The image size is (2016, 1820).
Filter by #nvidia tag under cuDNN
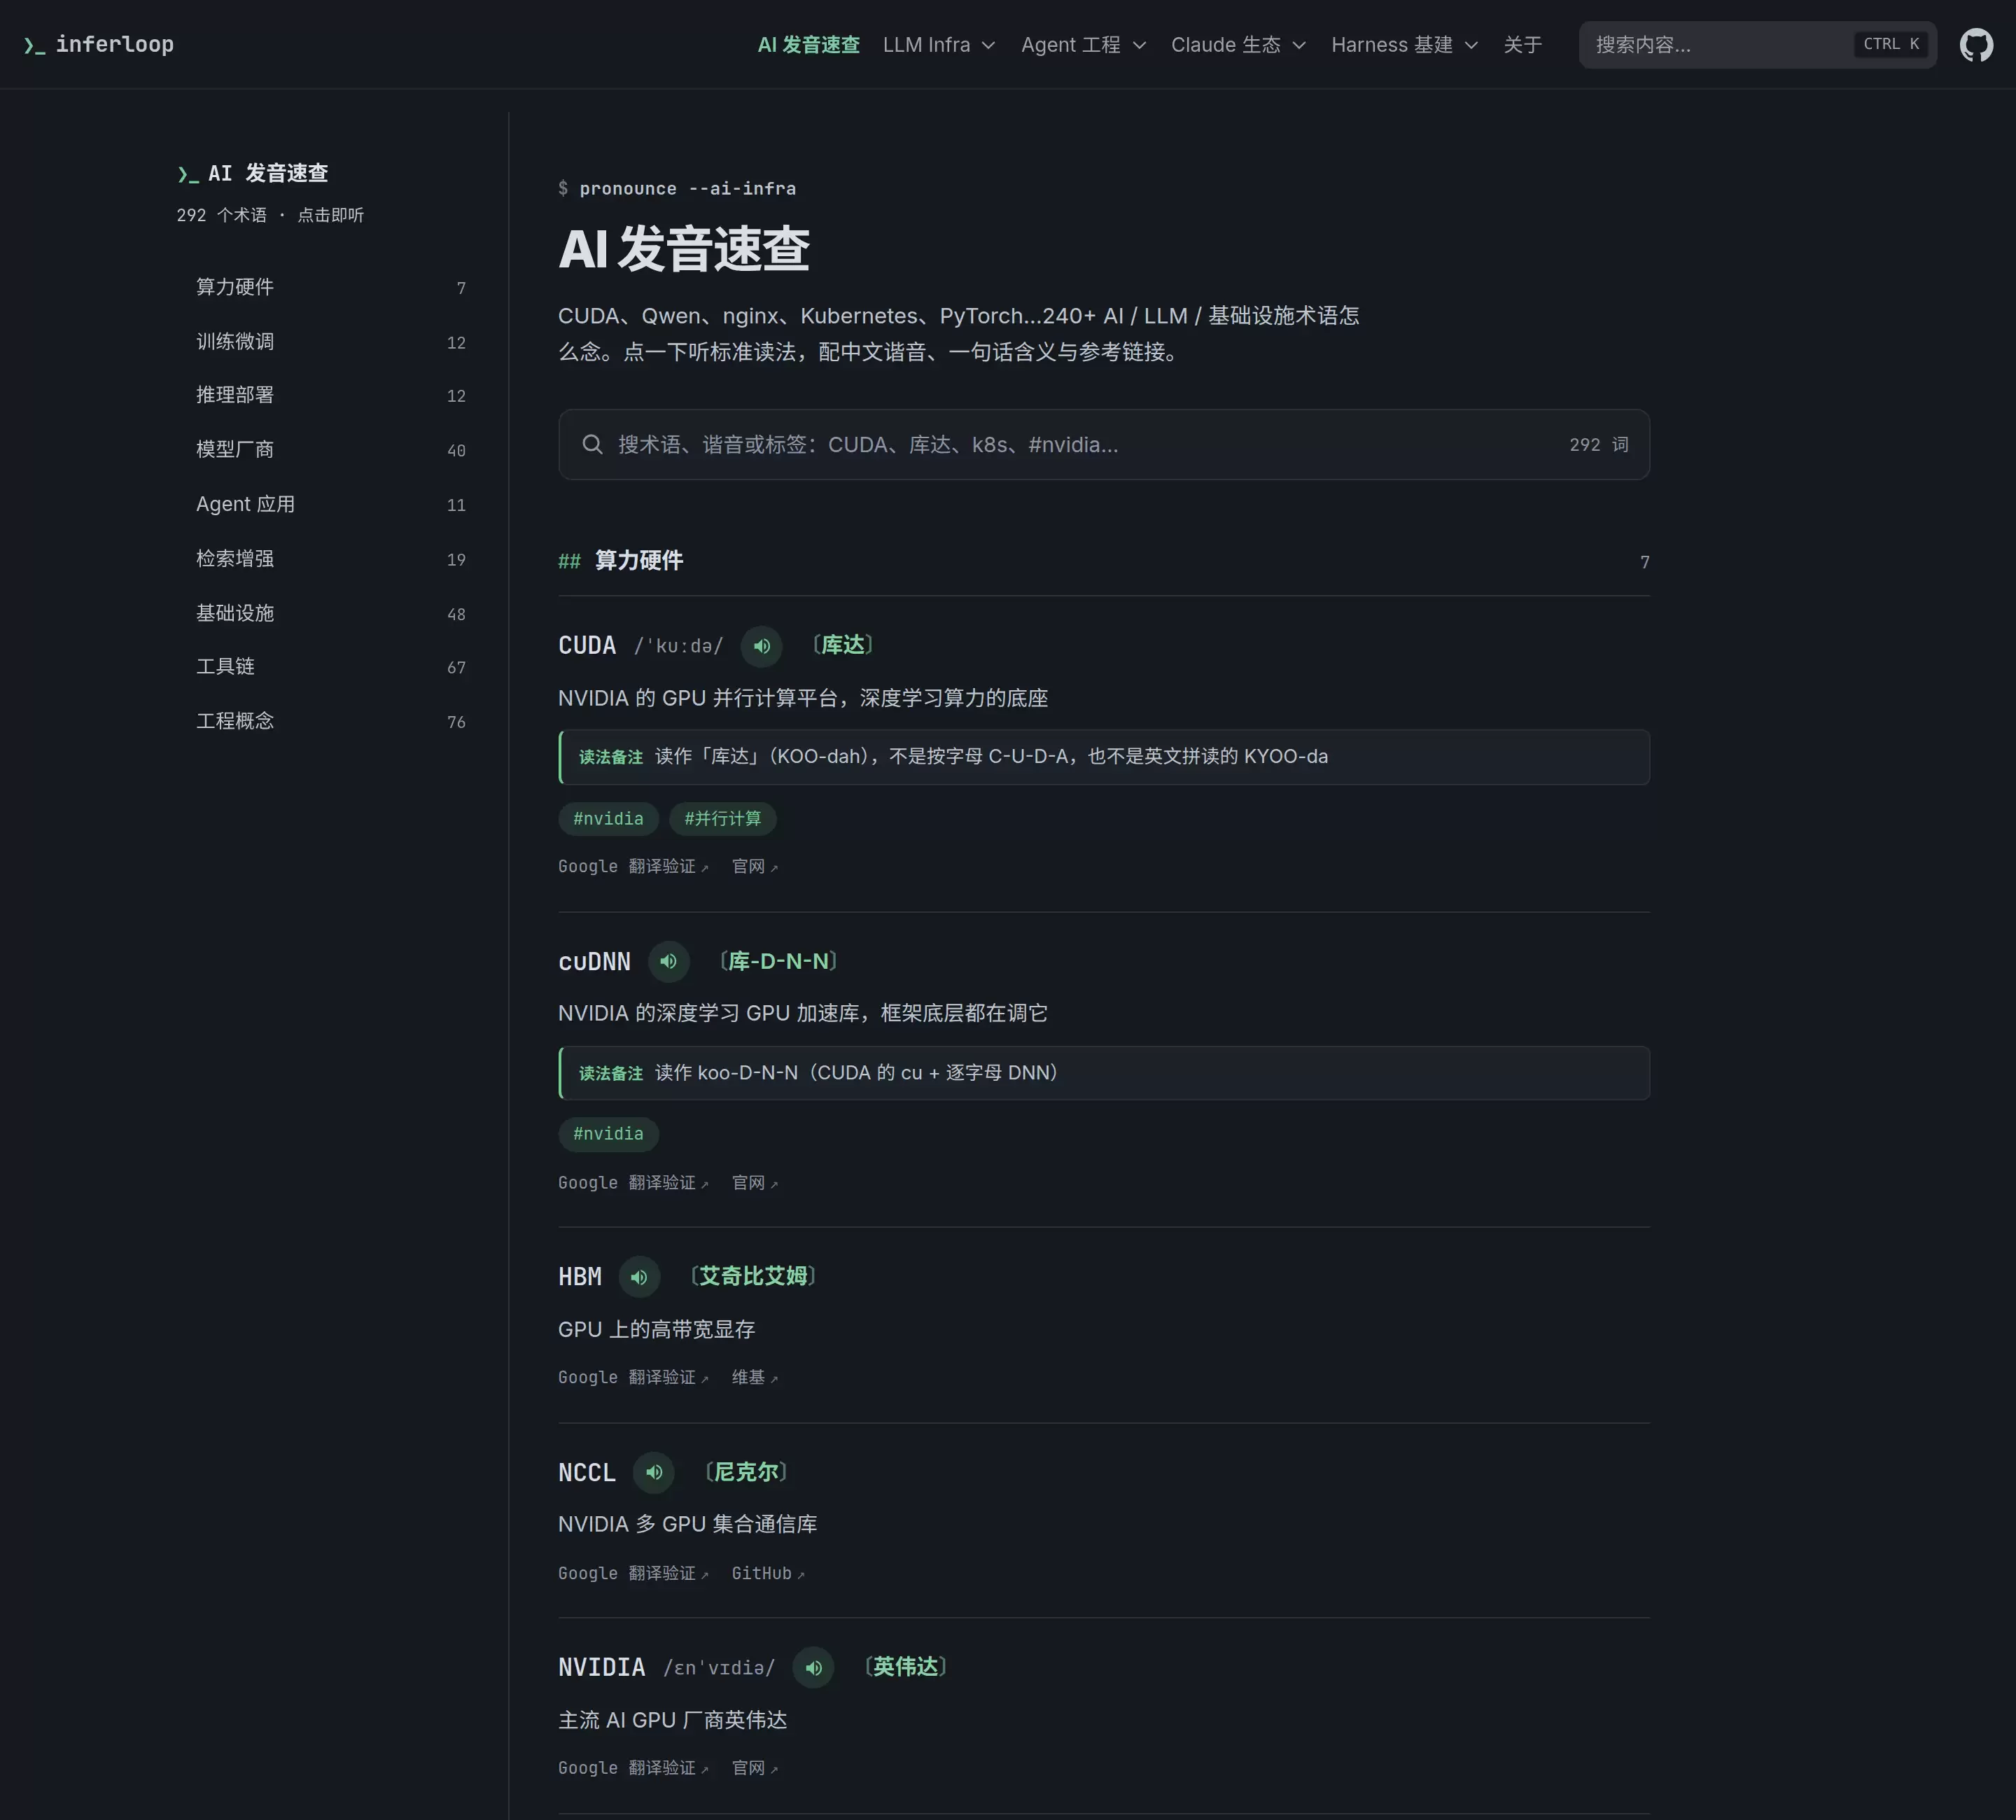point(608,1134)
